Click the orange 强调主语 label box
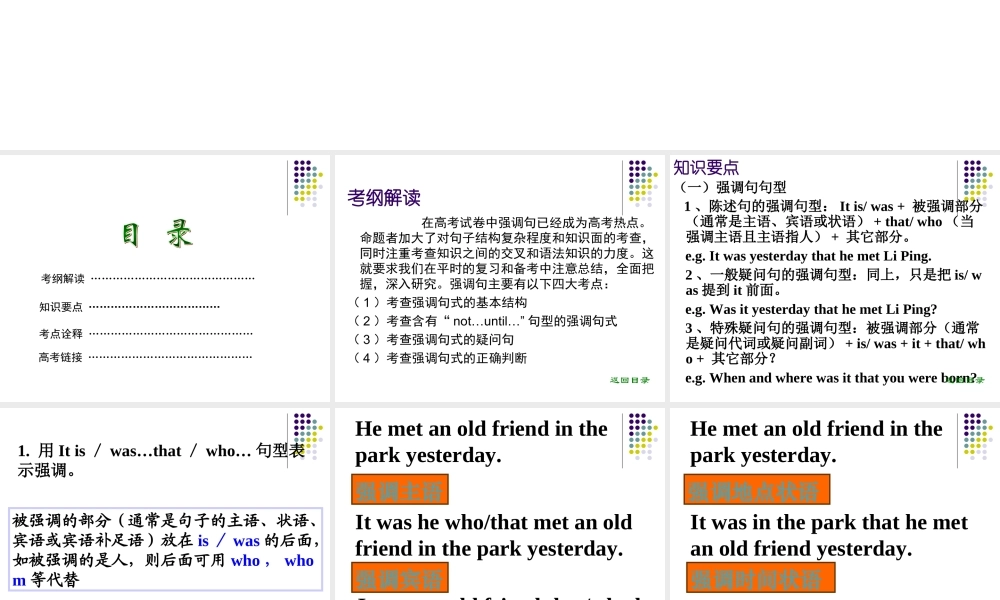 [x=400, y=490]
